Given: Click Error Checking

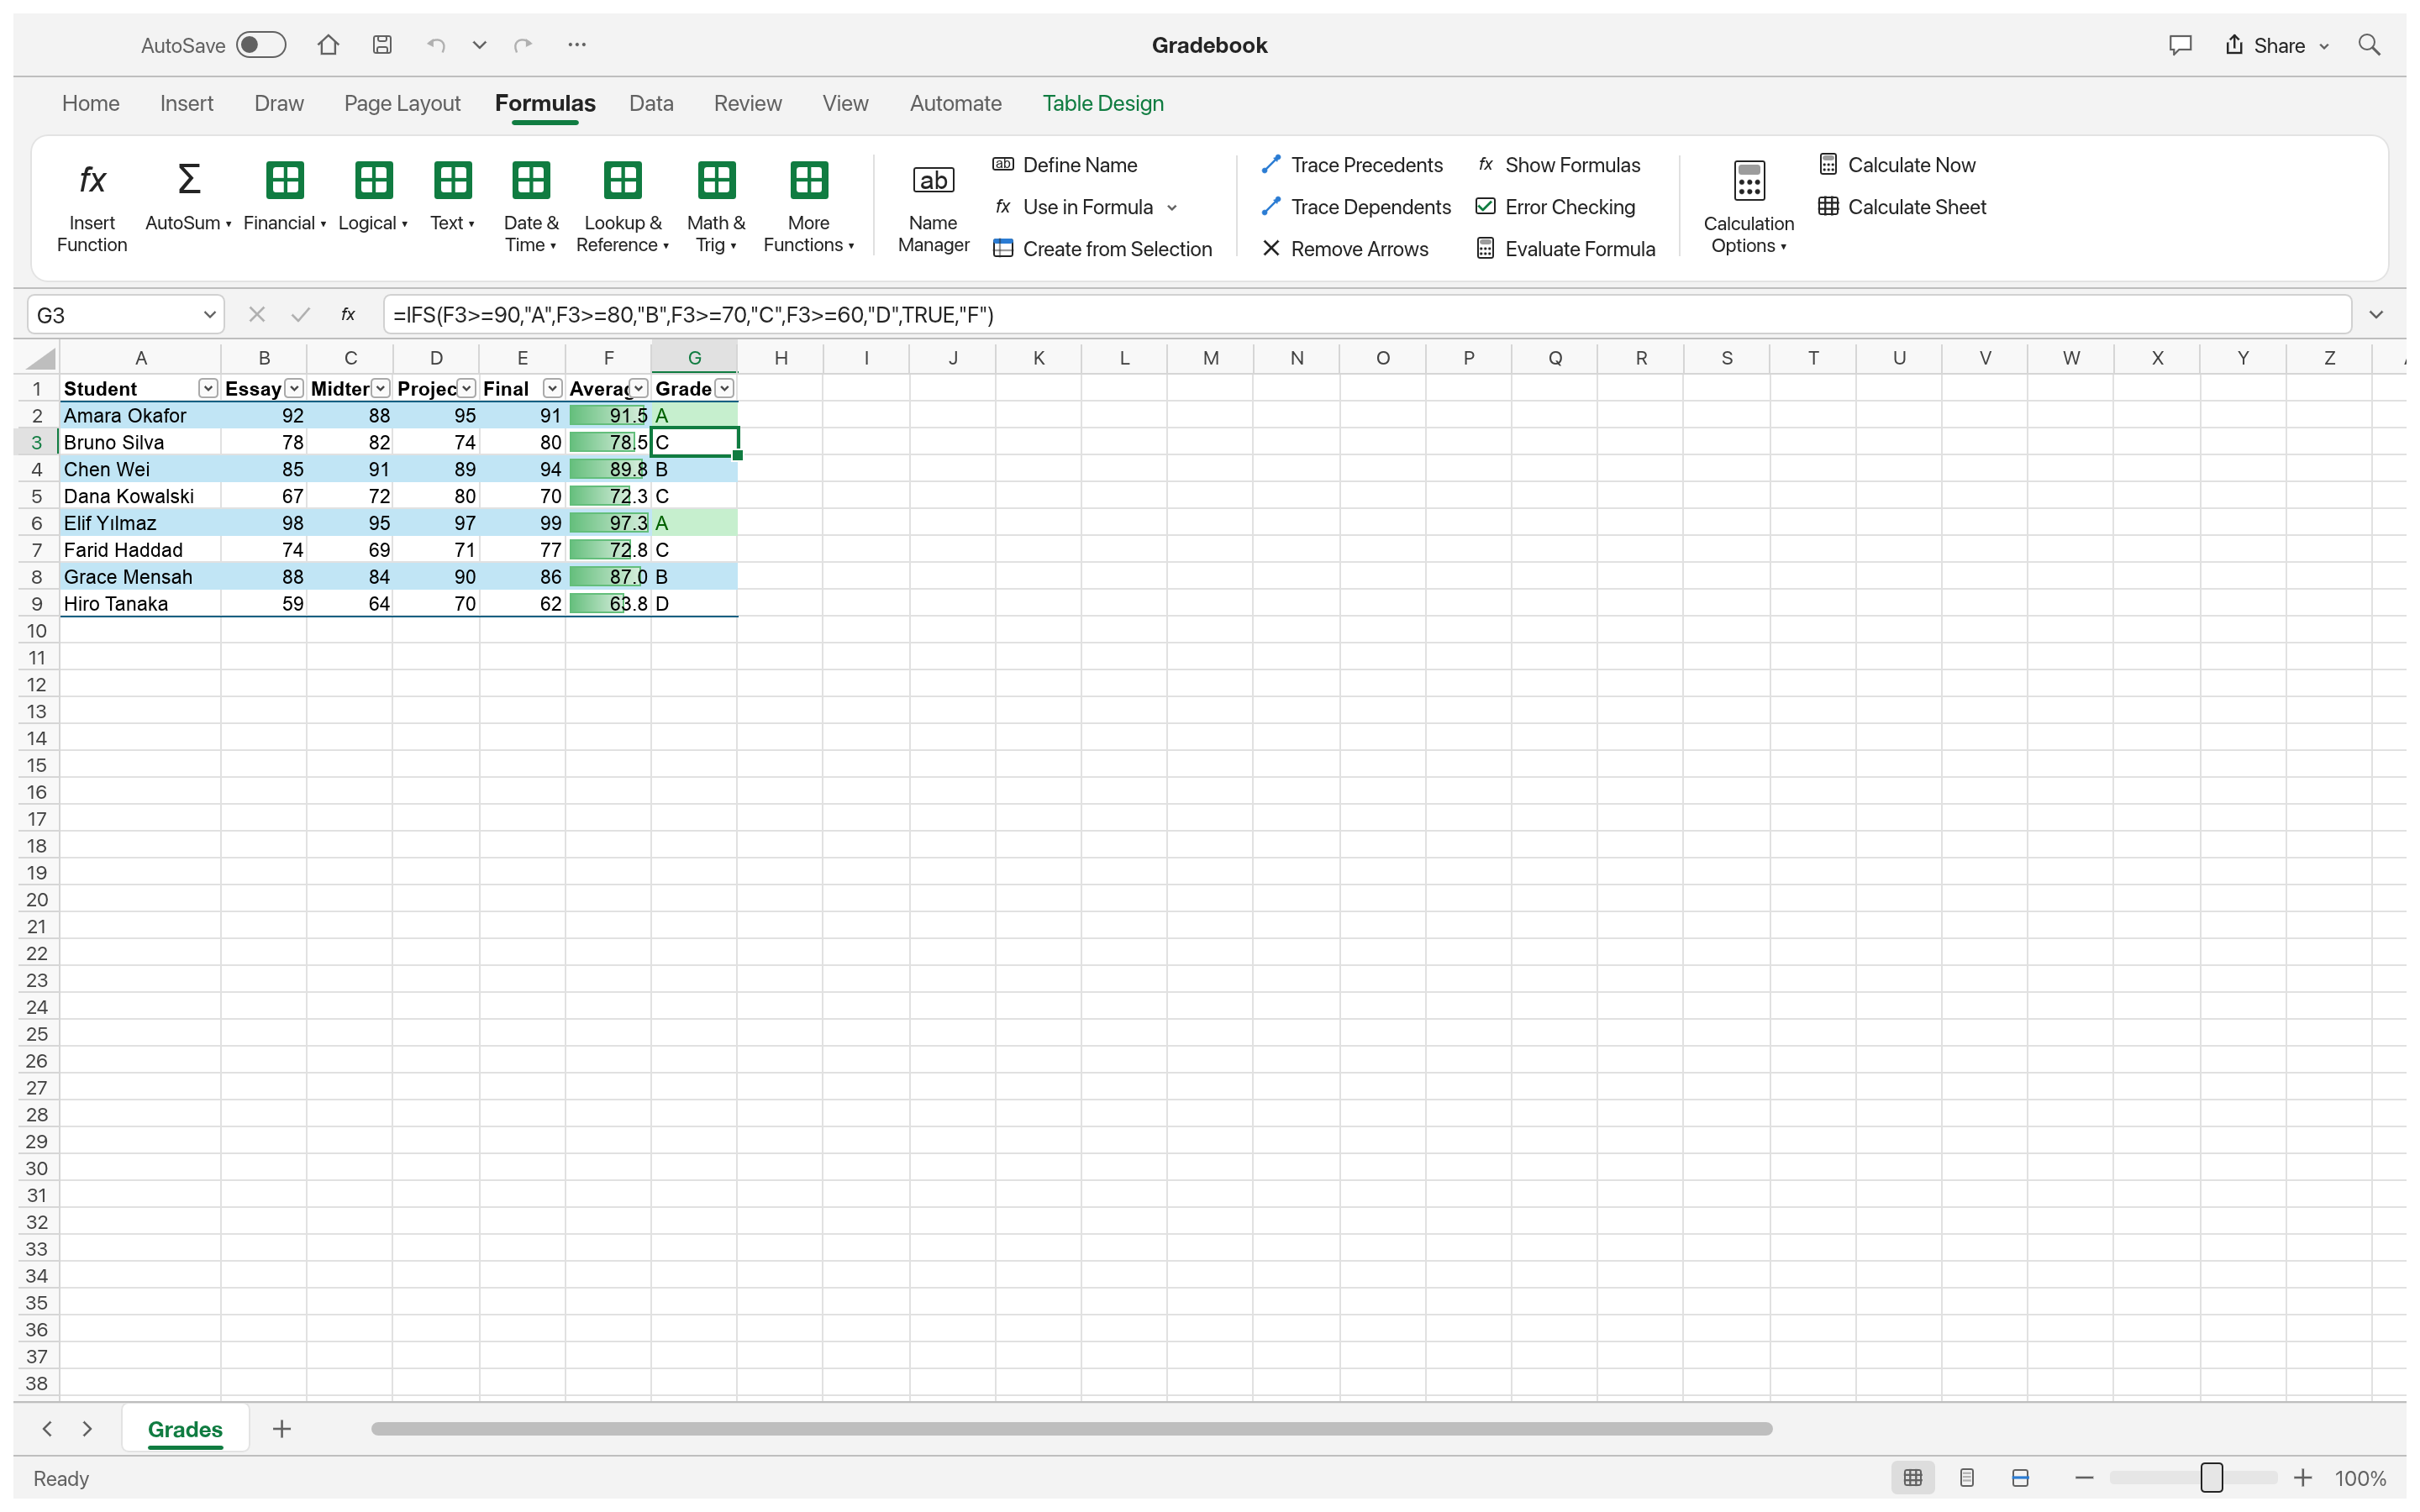Looking at the screenshot, I should (x=1556, y=207).
